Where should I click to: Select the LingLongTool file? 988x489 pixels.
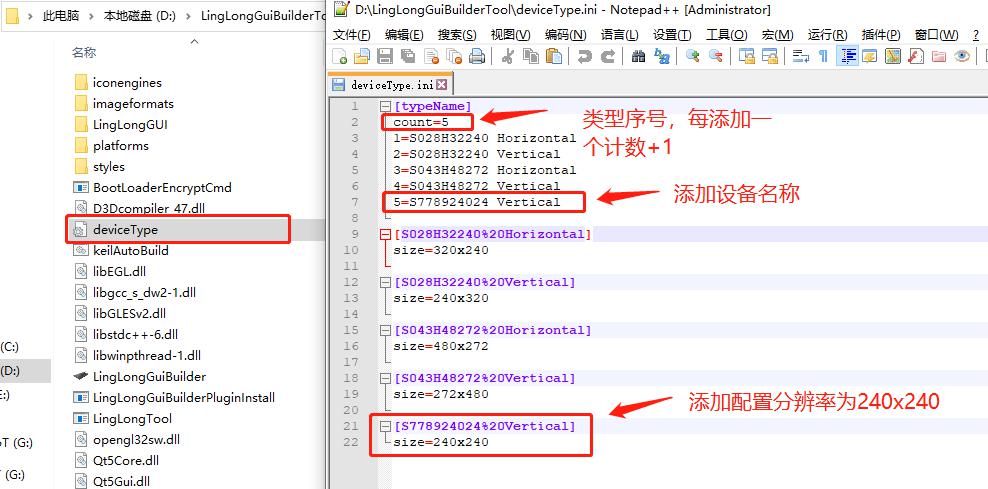coord(132,418)
